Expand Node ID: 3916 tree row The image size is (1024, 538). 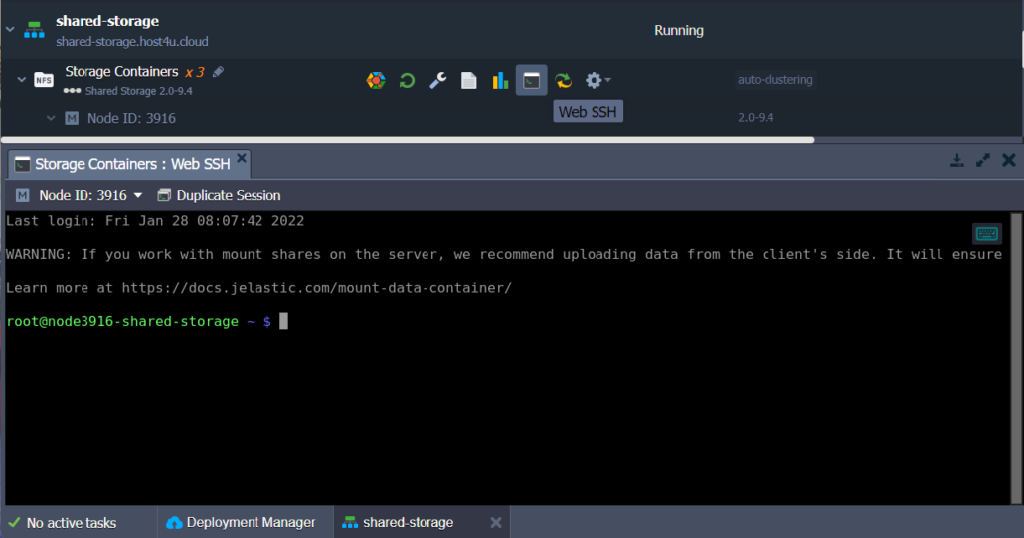[x=51, y=118]
